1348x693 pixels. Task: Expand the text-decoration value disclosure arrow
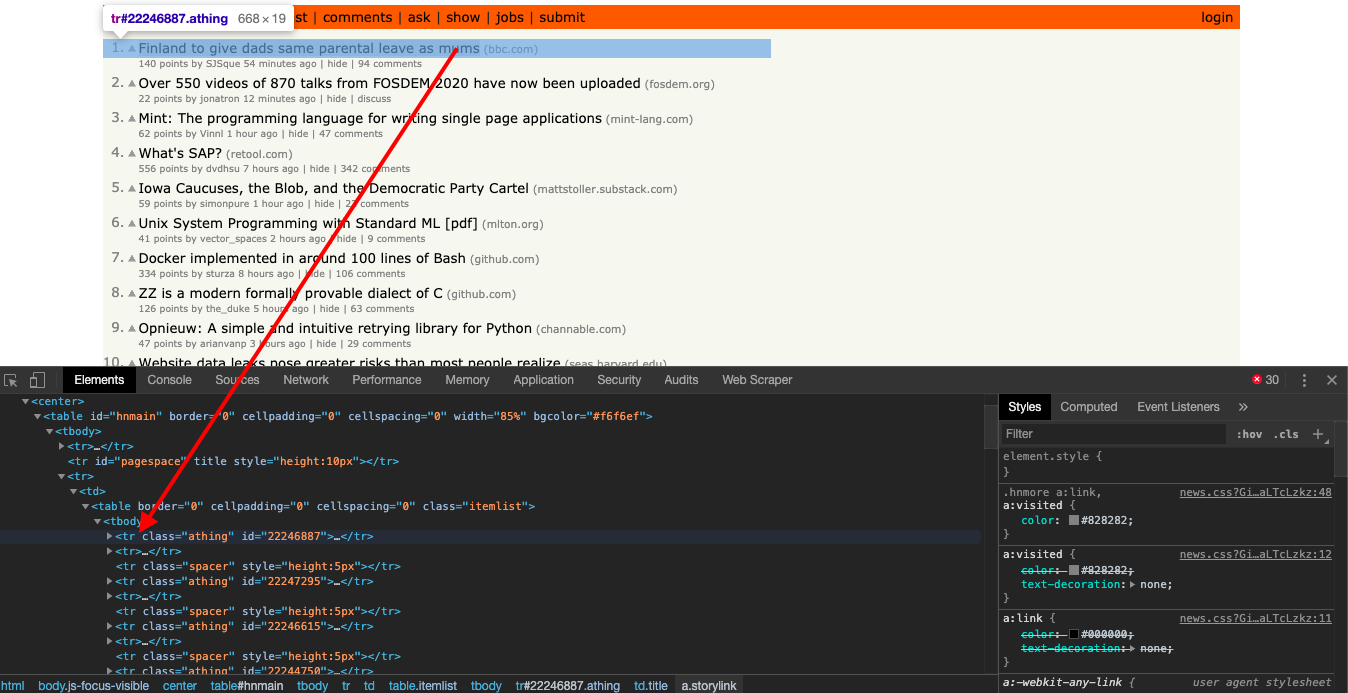[1135, 584]
